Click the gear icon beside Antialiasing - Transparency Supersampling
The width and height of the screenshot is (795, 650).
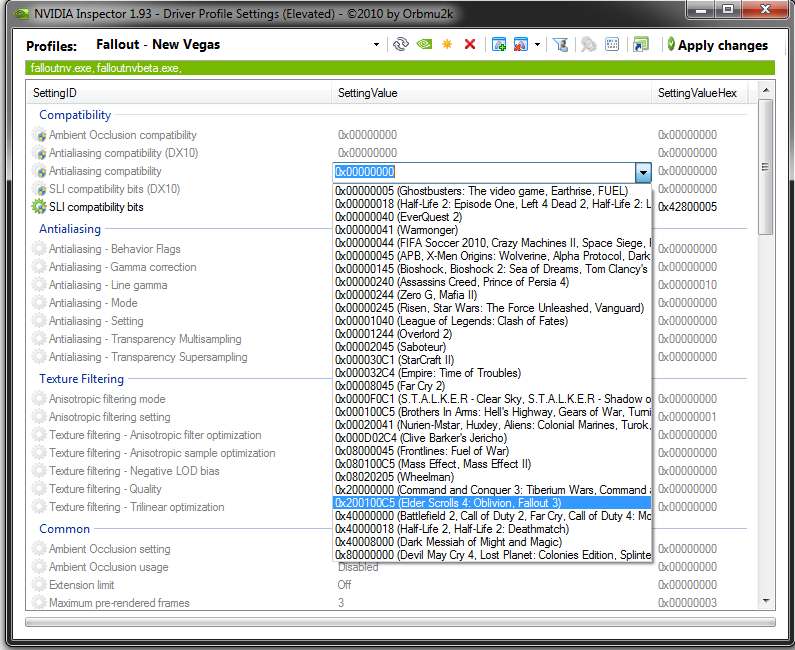(x=39, y=357)
